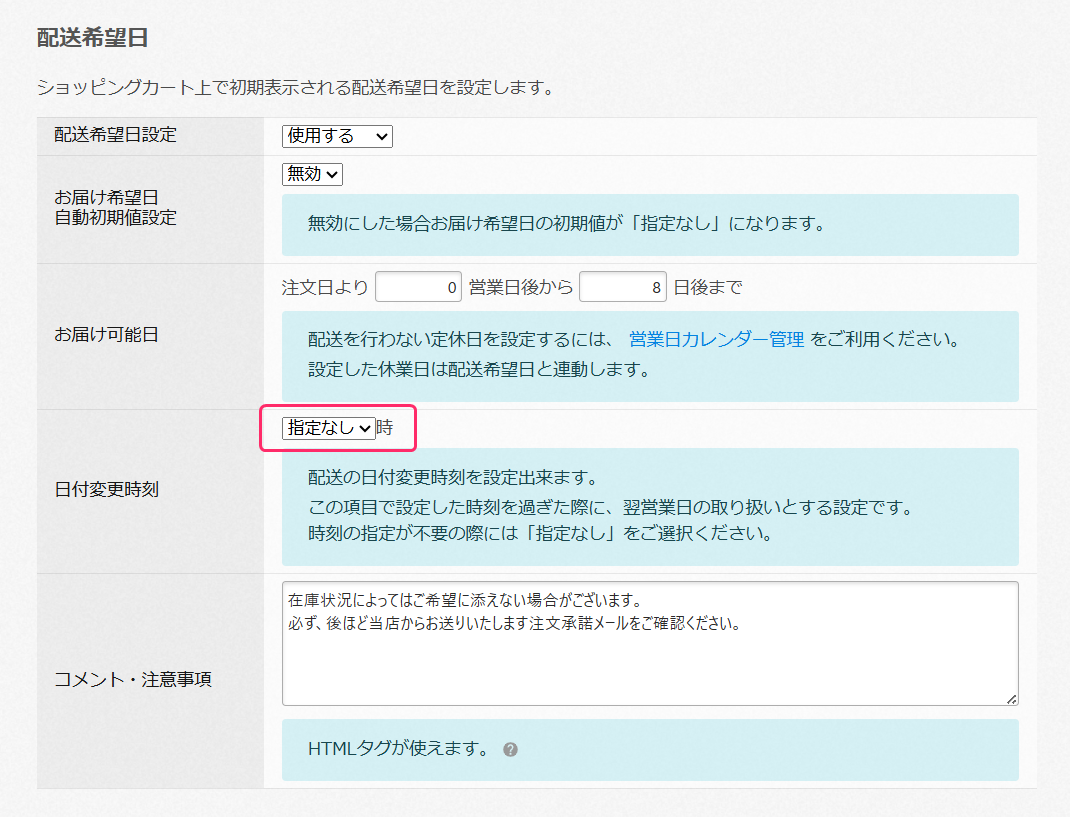Click the question-mark help icon near HTMLタグが使えます
Viewport: 1070px width, 817px height.
pyautogui.click(x=510, y=749)
